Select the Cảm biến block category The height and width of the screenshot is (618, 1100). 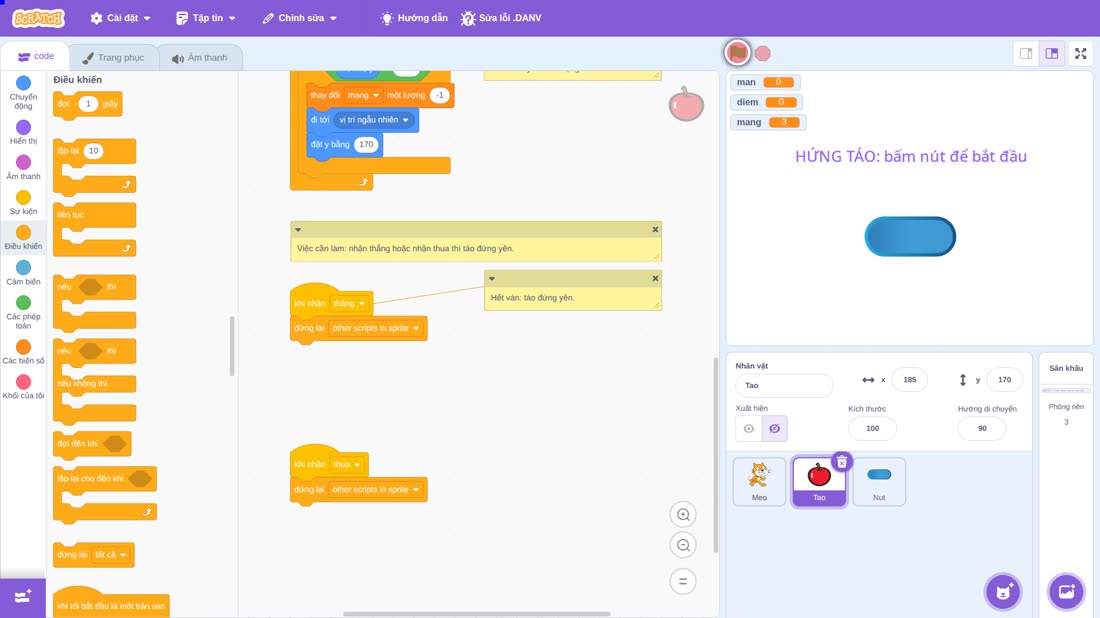click(x=23, y=273)
